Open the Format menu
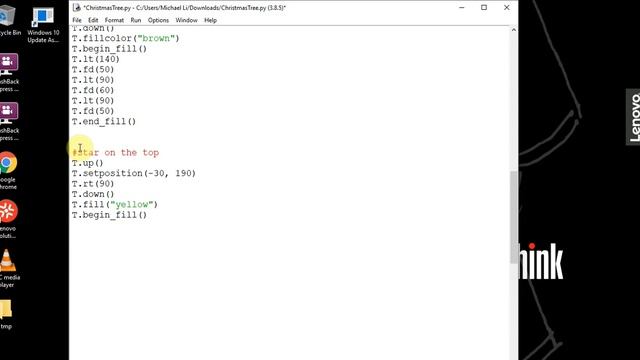Image resolution: width=640 pixels, height=360 pixels. (114, 20)
